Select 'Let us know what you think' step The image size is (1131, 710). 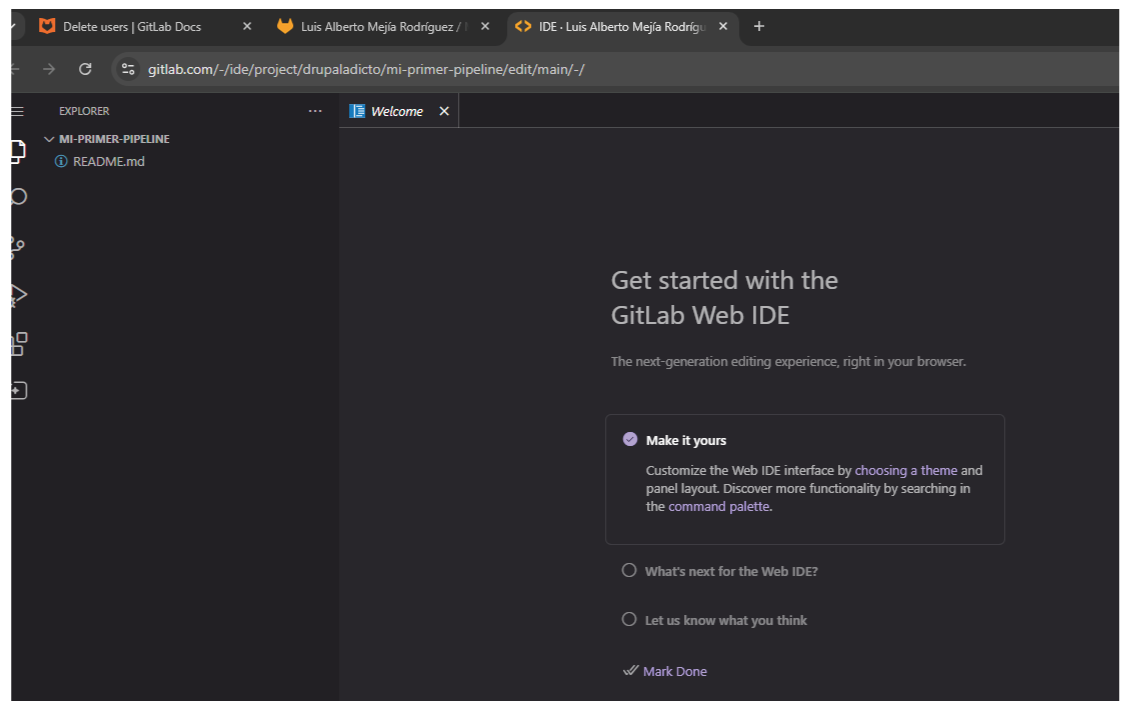(725, 620)
